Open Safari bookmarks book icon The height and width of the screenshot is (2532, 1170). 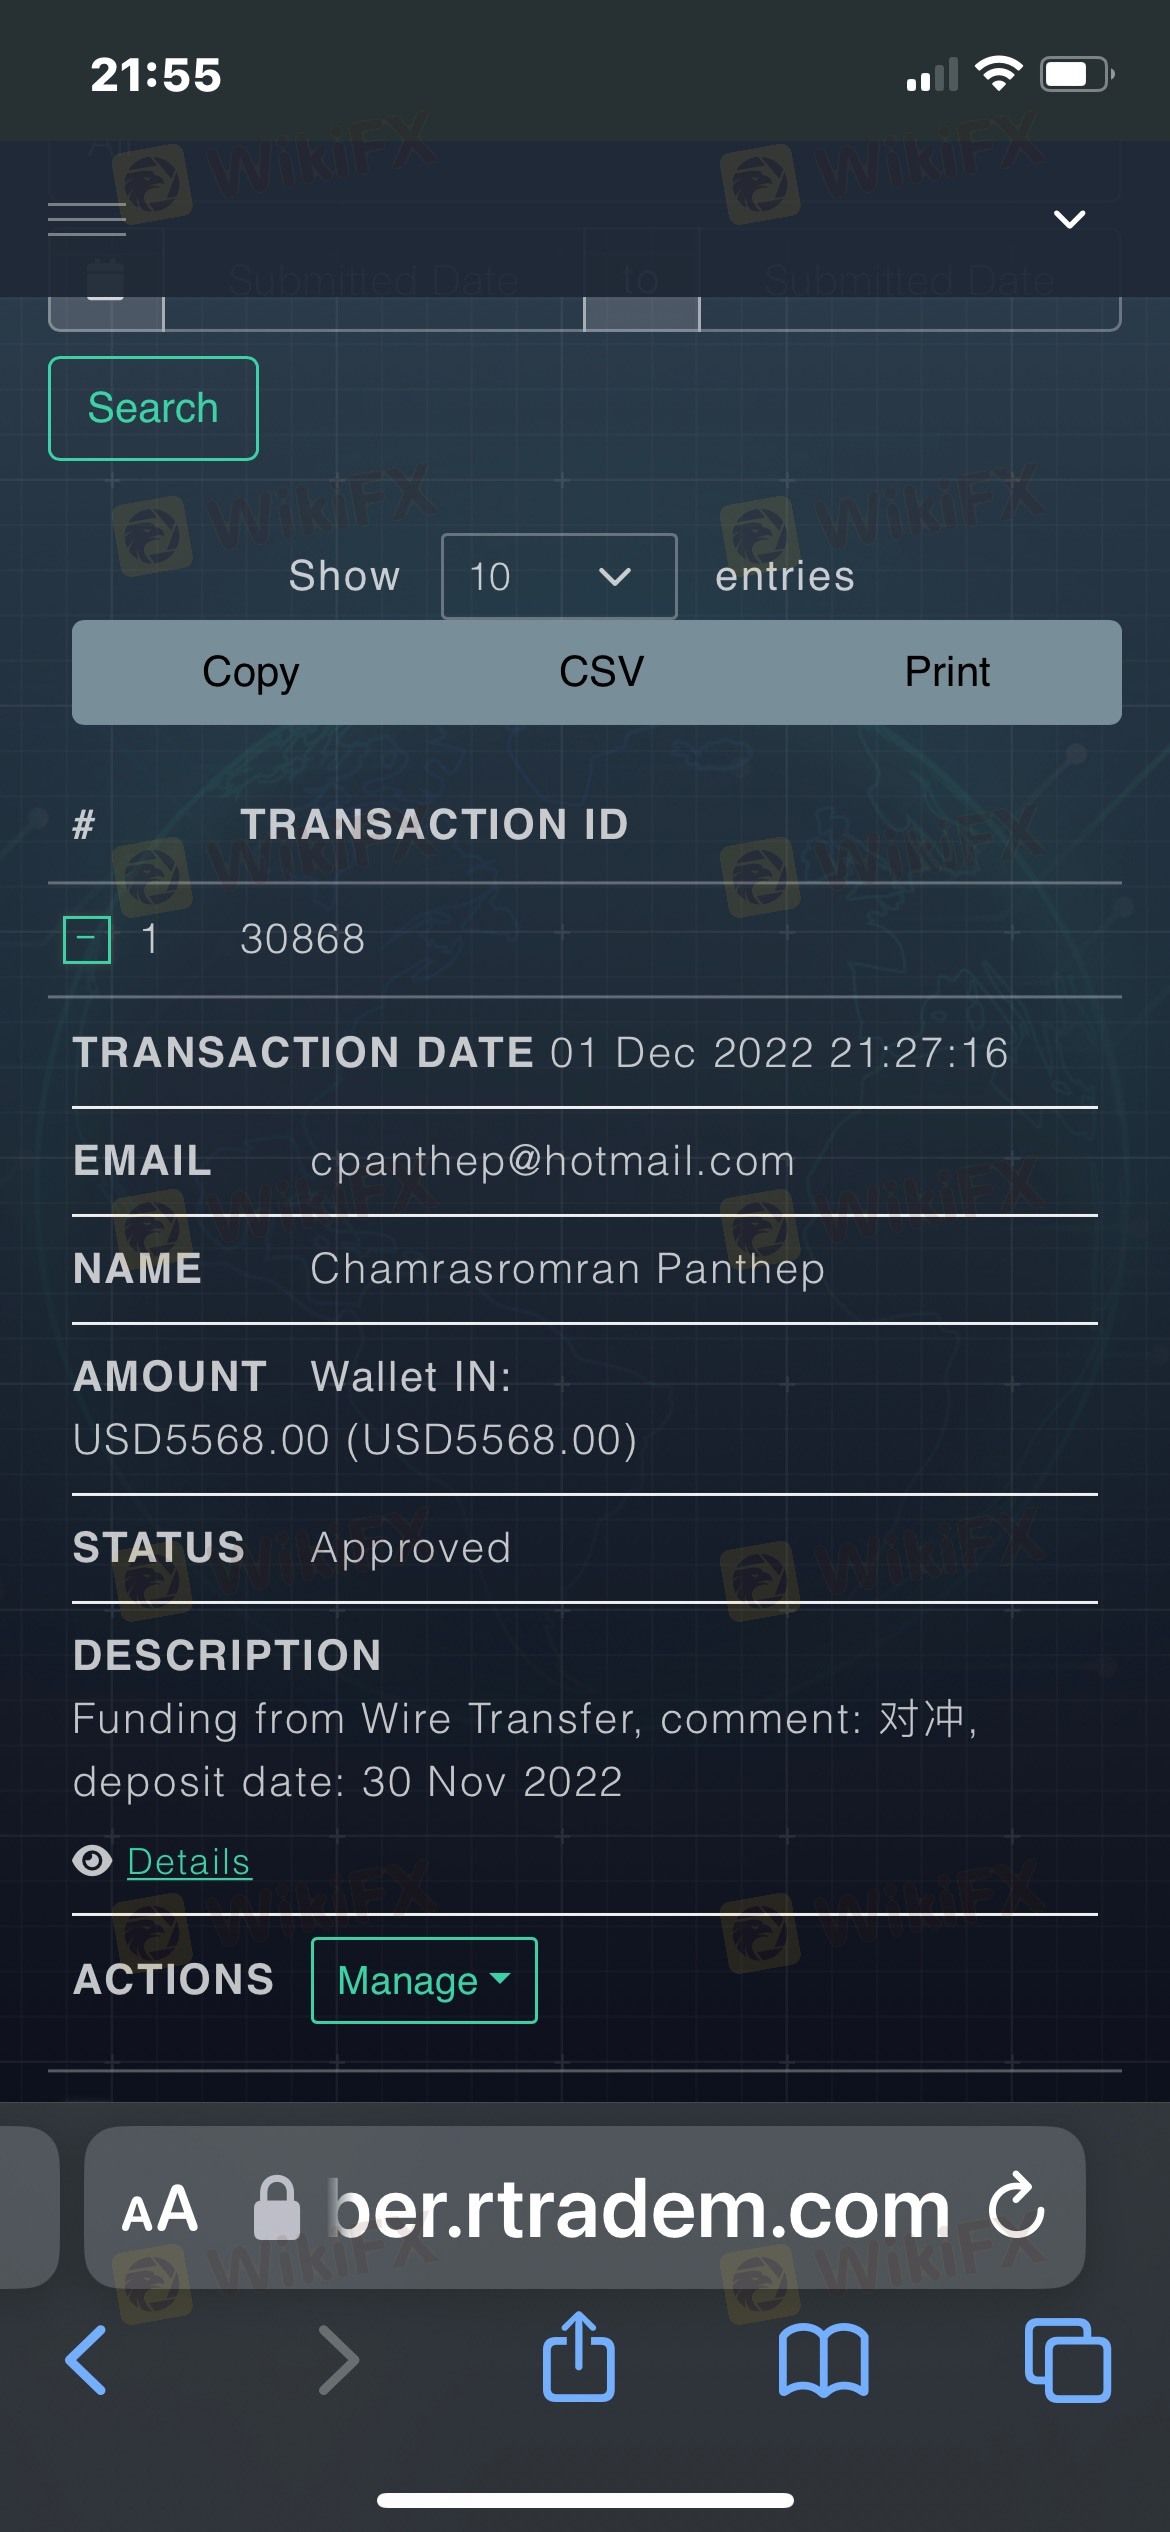[823, 2361]
